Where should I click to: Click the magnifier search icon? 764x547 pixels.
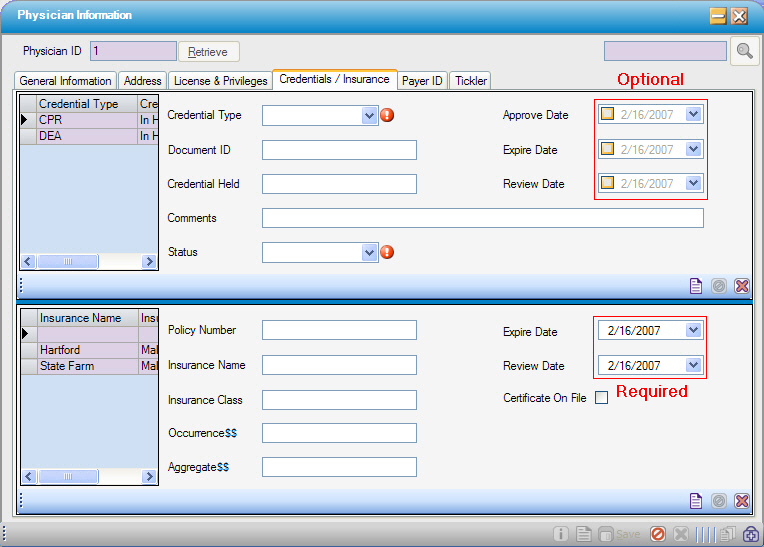(x=745, y=51)
